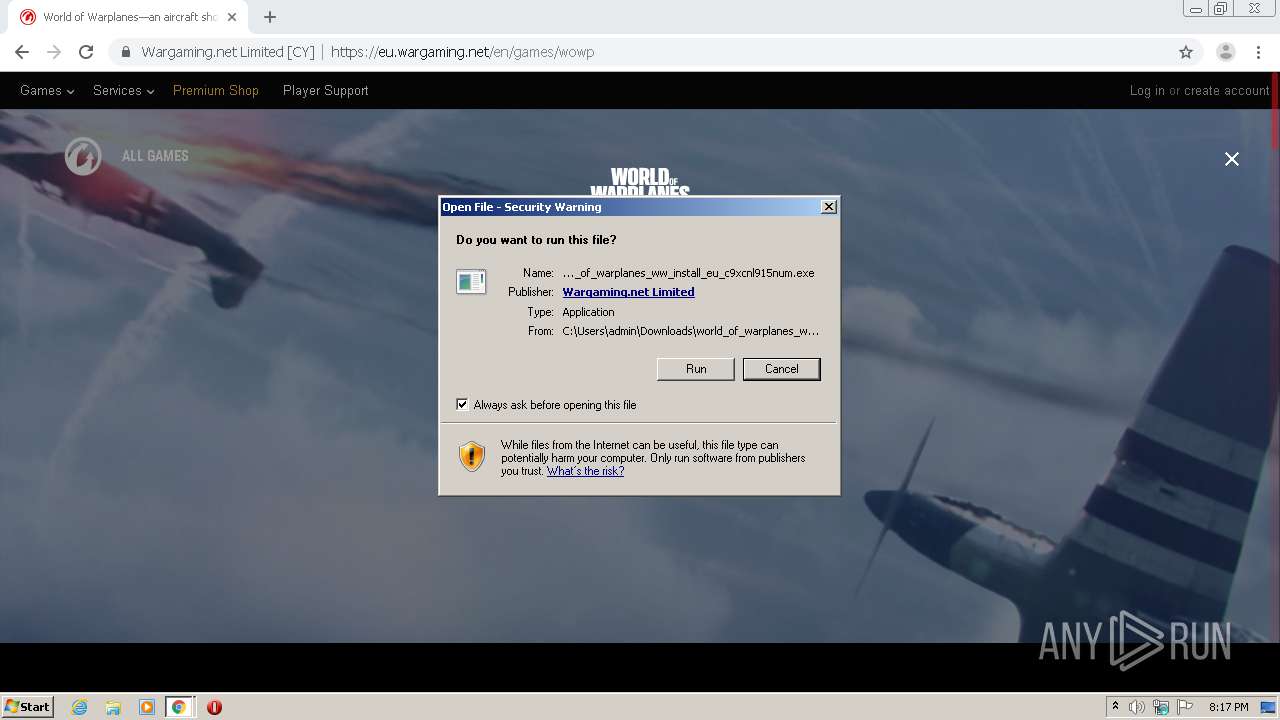Open a new tab with plus icon

(x=270, y=17)
